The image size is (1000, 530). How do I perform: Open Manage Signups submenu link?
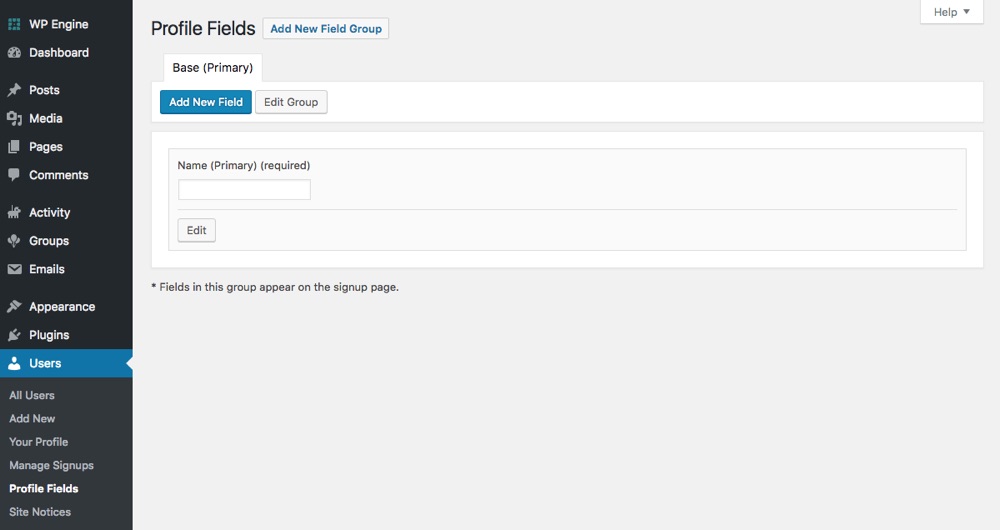pos(51,466)
